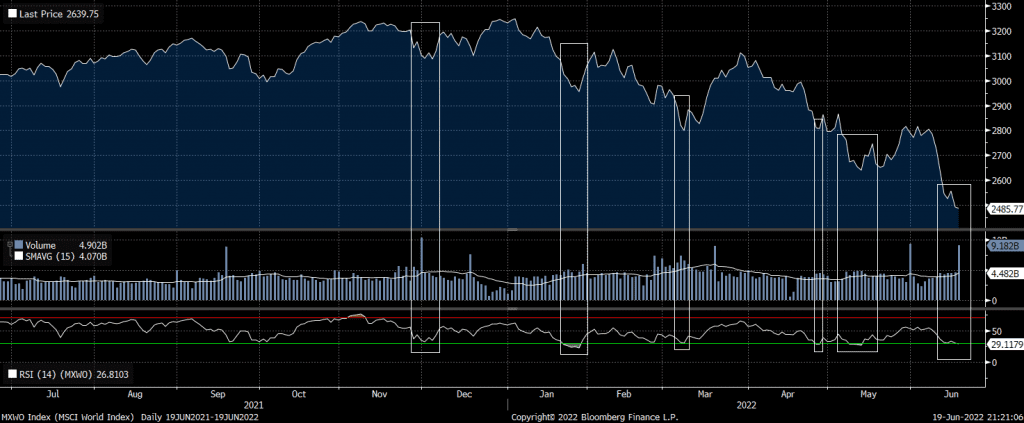Click the SMAVG (15) legend color swatch
This screenshot has width=1024, height=423.
click(x=19, y=257)
